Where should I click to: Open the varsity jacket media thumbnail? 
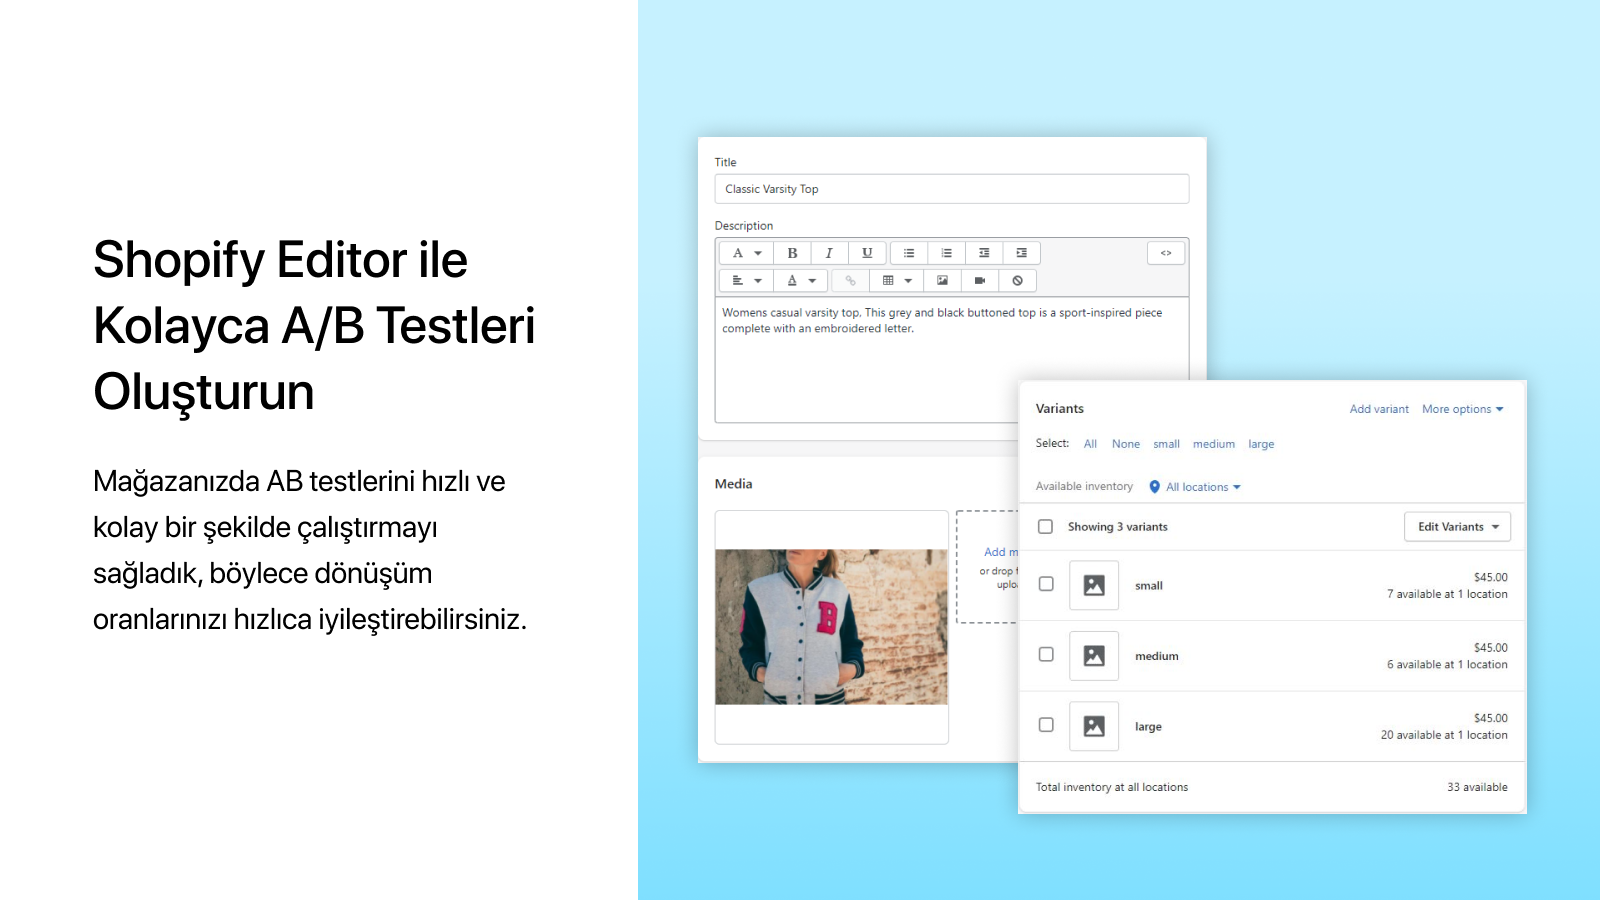(x=832, y=627)
